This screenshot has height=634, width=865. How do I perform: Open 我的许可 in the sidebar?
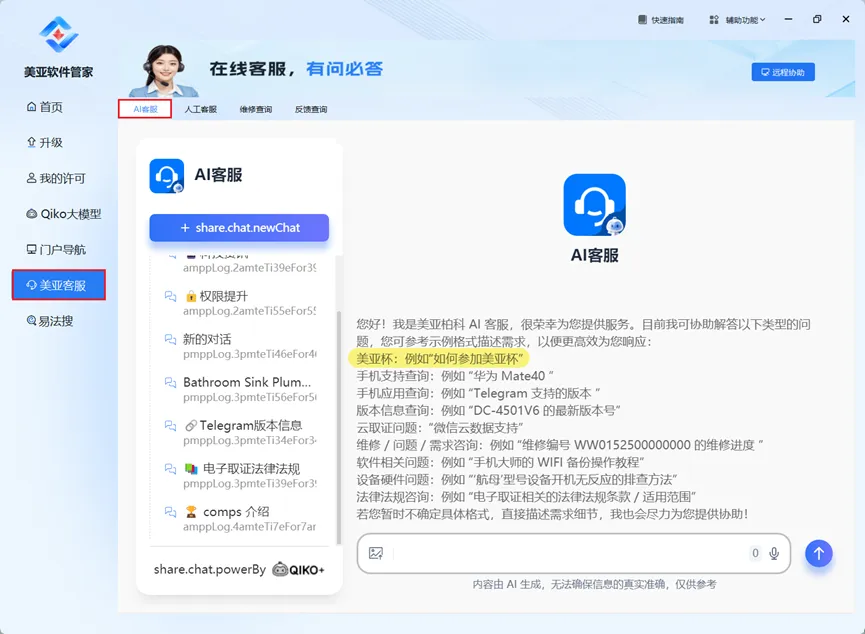click(x=56, y=178)
